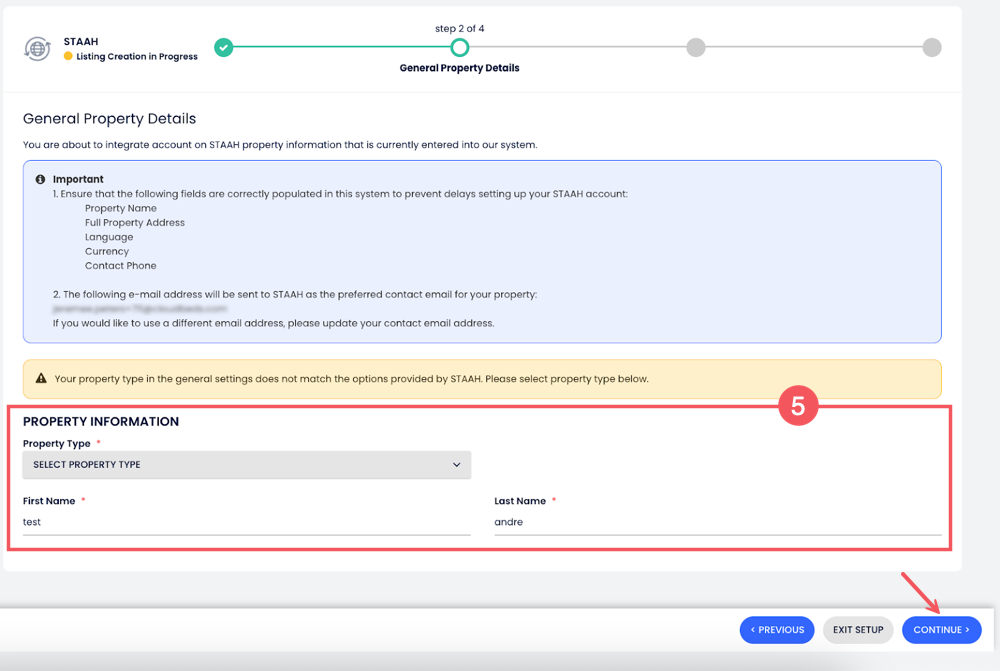Proceed with the Continue button
The image size is (1000, 671).
pyautogui.click(x=941, y=630)
